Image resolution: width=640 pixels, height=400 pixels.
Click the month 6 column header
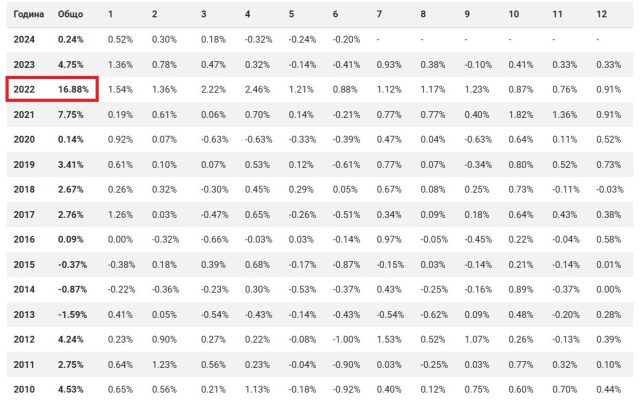335,14
